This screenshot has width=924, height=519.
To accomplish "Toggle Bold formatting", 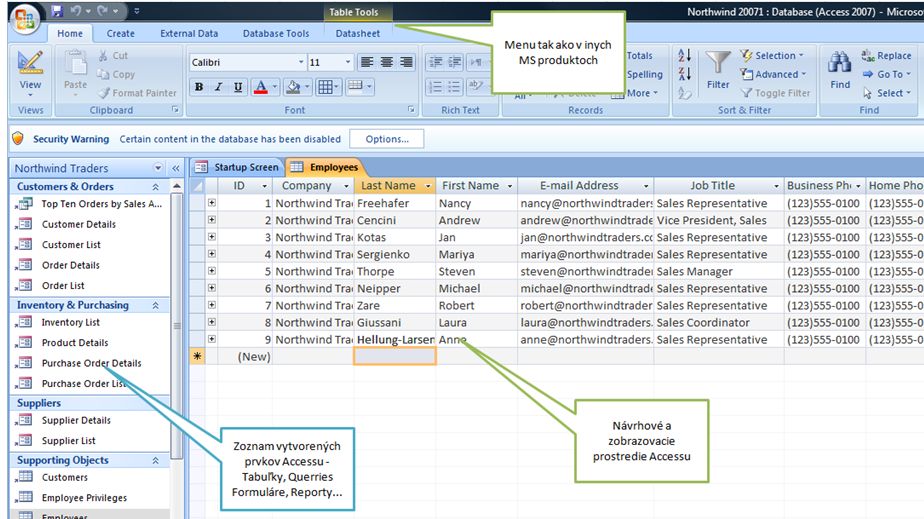I will tap(199, 87).
